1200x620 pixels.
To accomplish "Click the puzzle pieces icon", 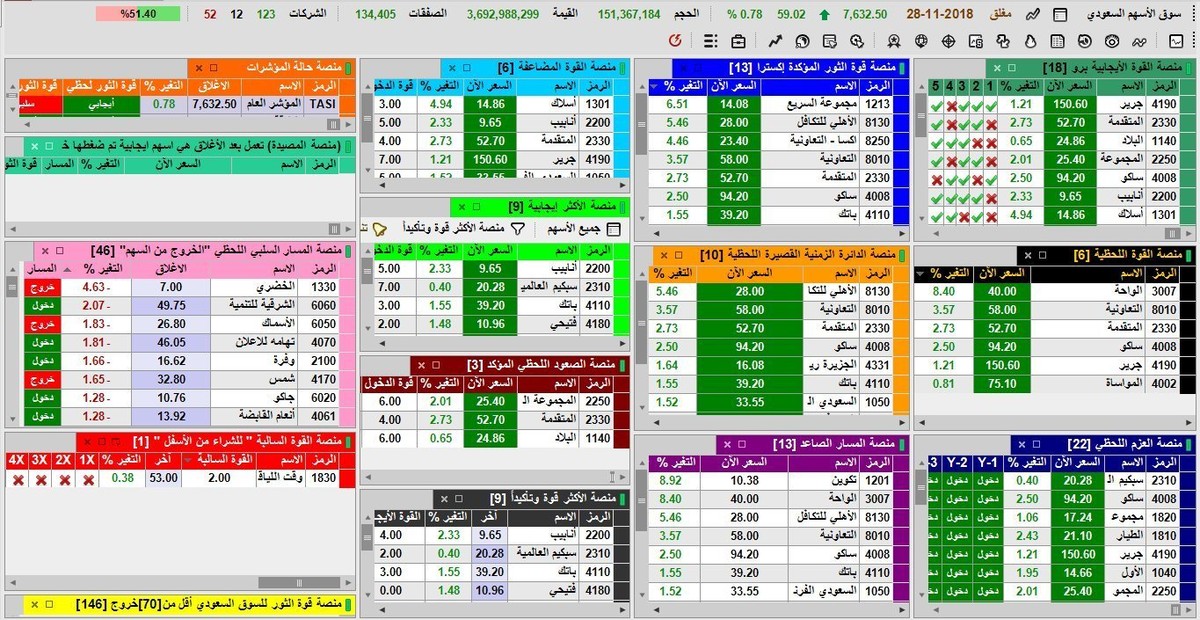I will tap(1005, 40).
